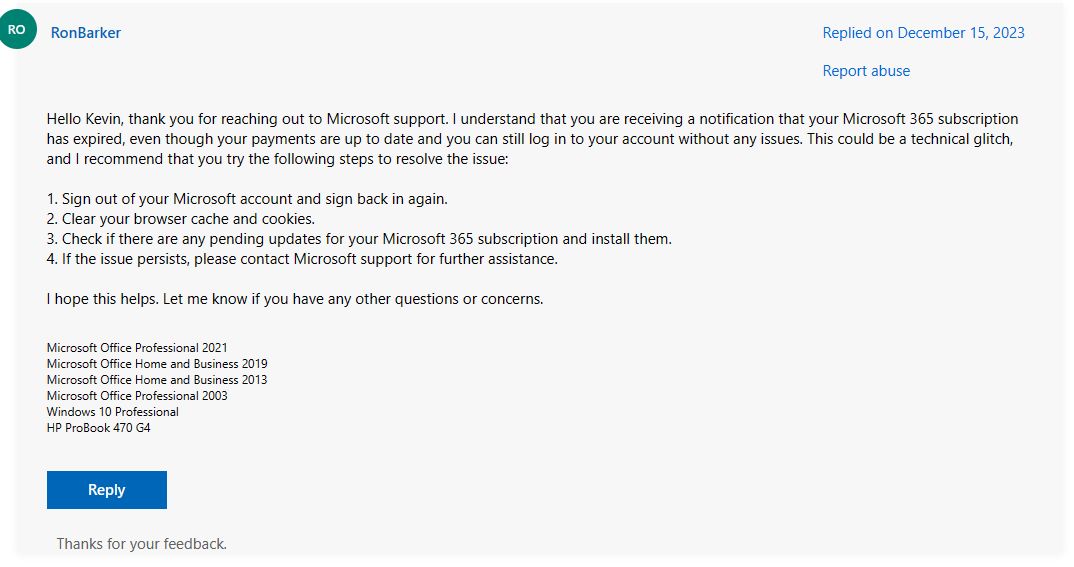Click the green RO avatar icon

17,30
